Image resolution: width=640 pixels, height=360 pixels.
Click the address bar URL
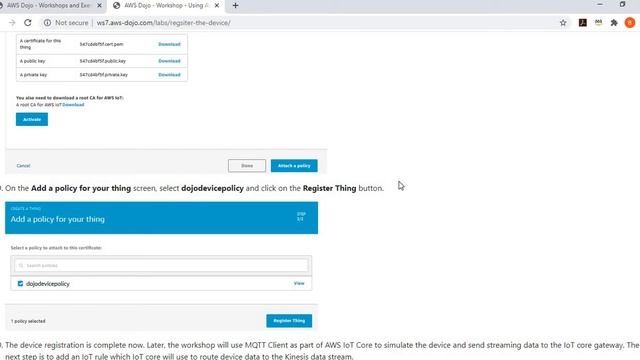[163, 23]
